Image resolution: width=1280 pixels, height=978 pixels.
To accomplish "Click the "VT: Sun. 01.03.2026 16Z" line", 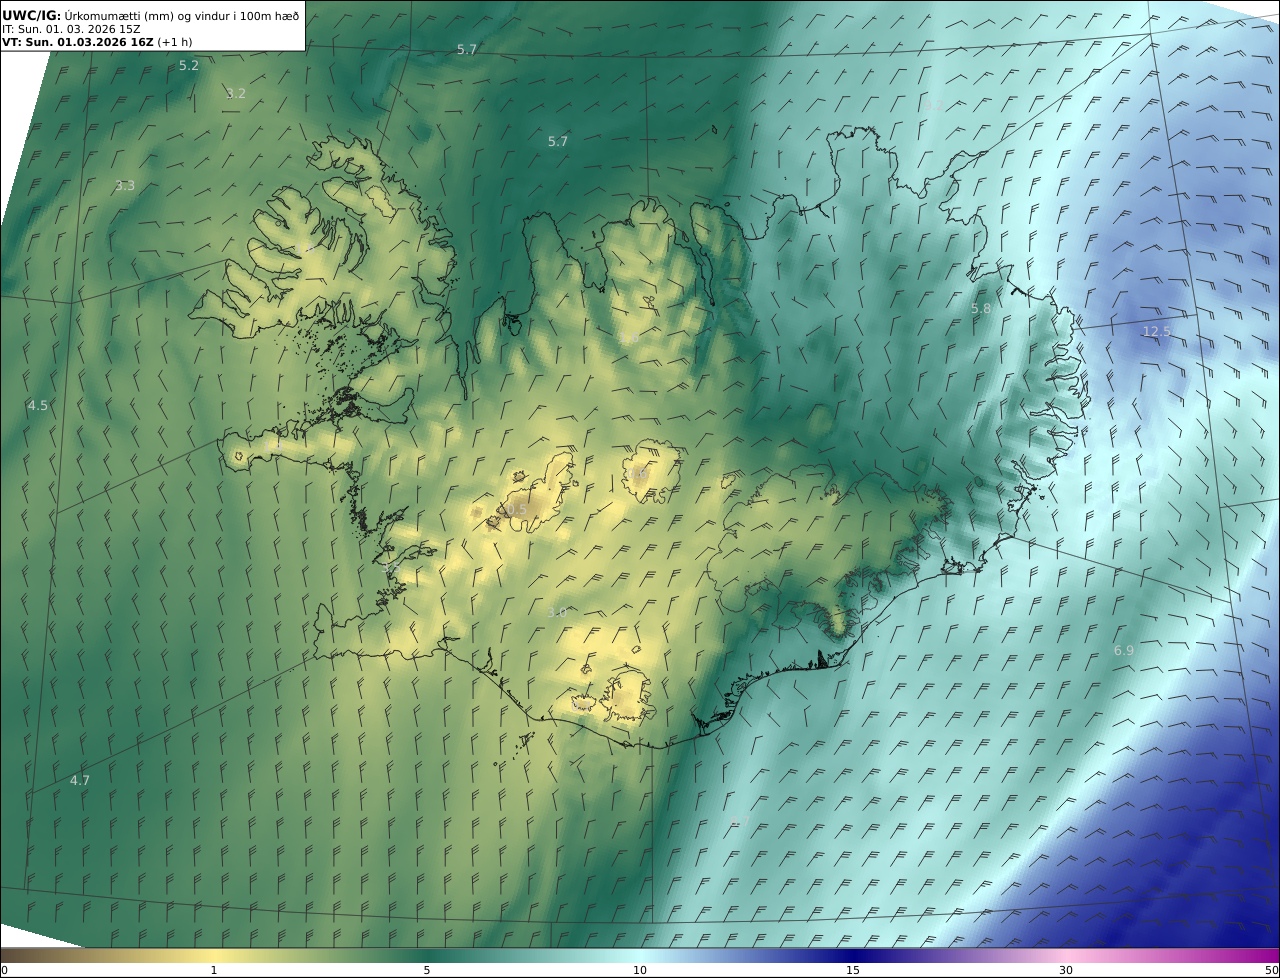I will pyautogui.click(x=97, y=42).
